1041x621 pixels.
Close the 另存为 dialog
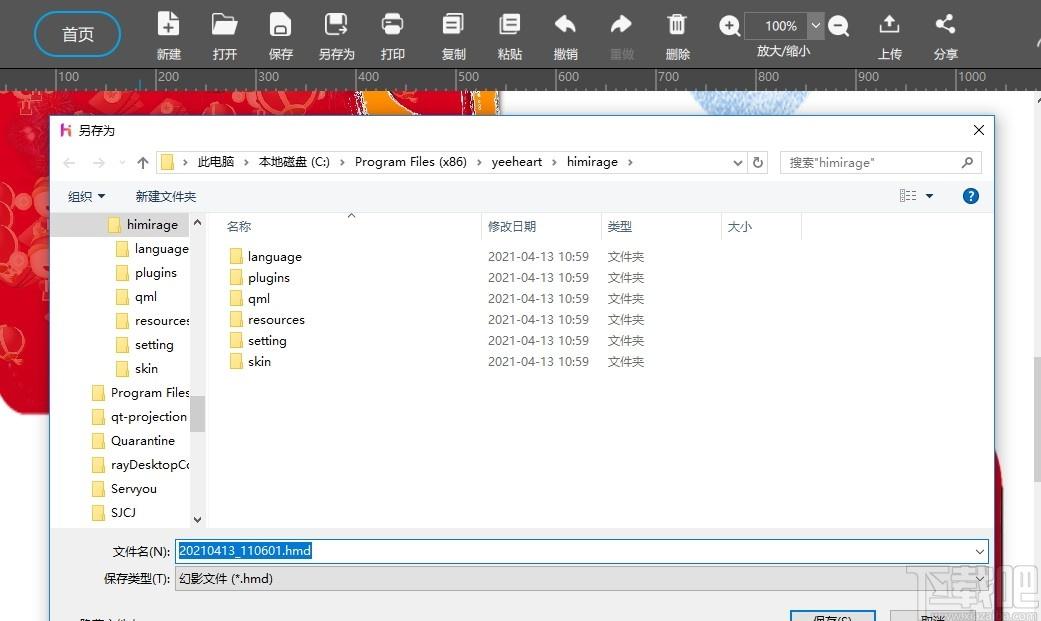tap(979, 130)
